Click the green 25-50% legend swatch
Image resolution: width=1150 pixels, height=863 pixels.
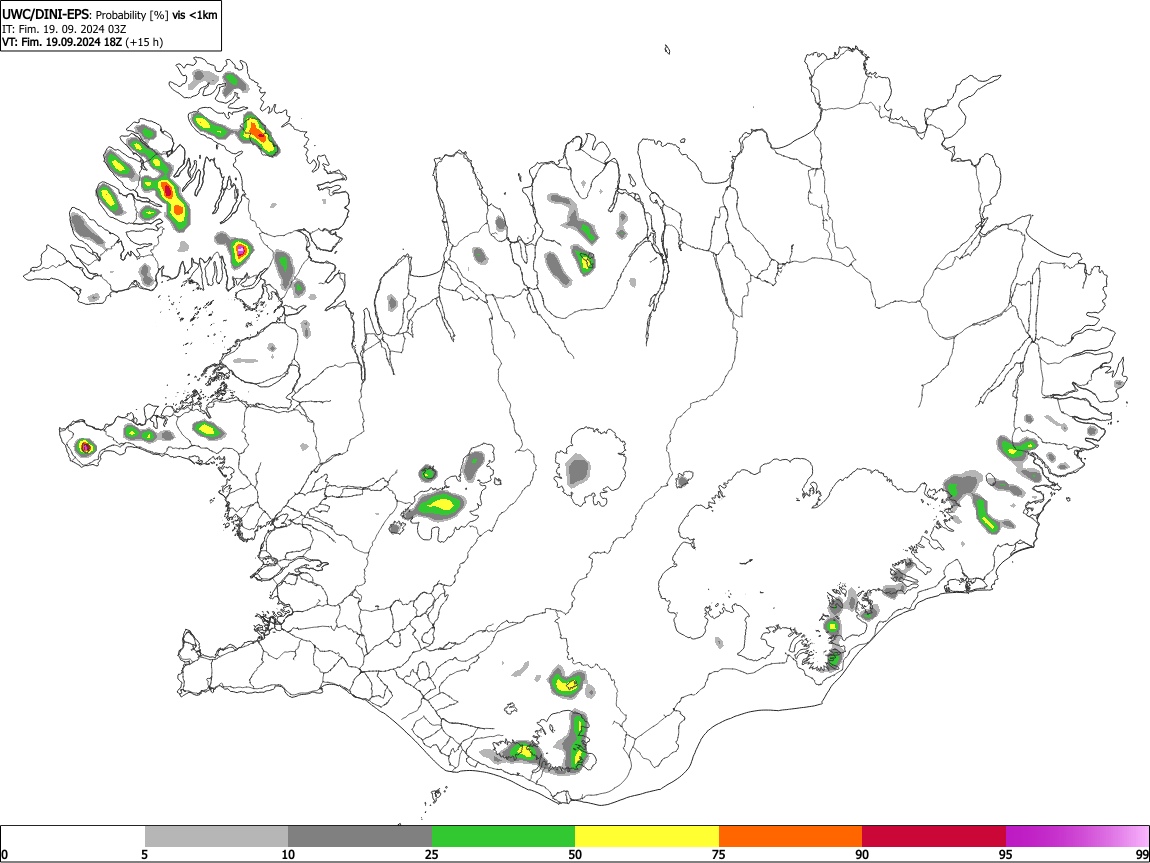503,836
